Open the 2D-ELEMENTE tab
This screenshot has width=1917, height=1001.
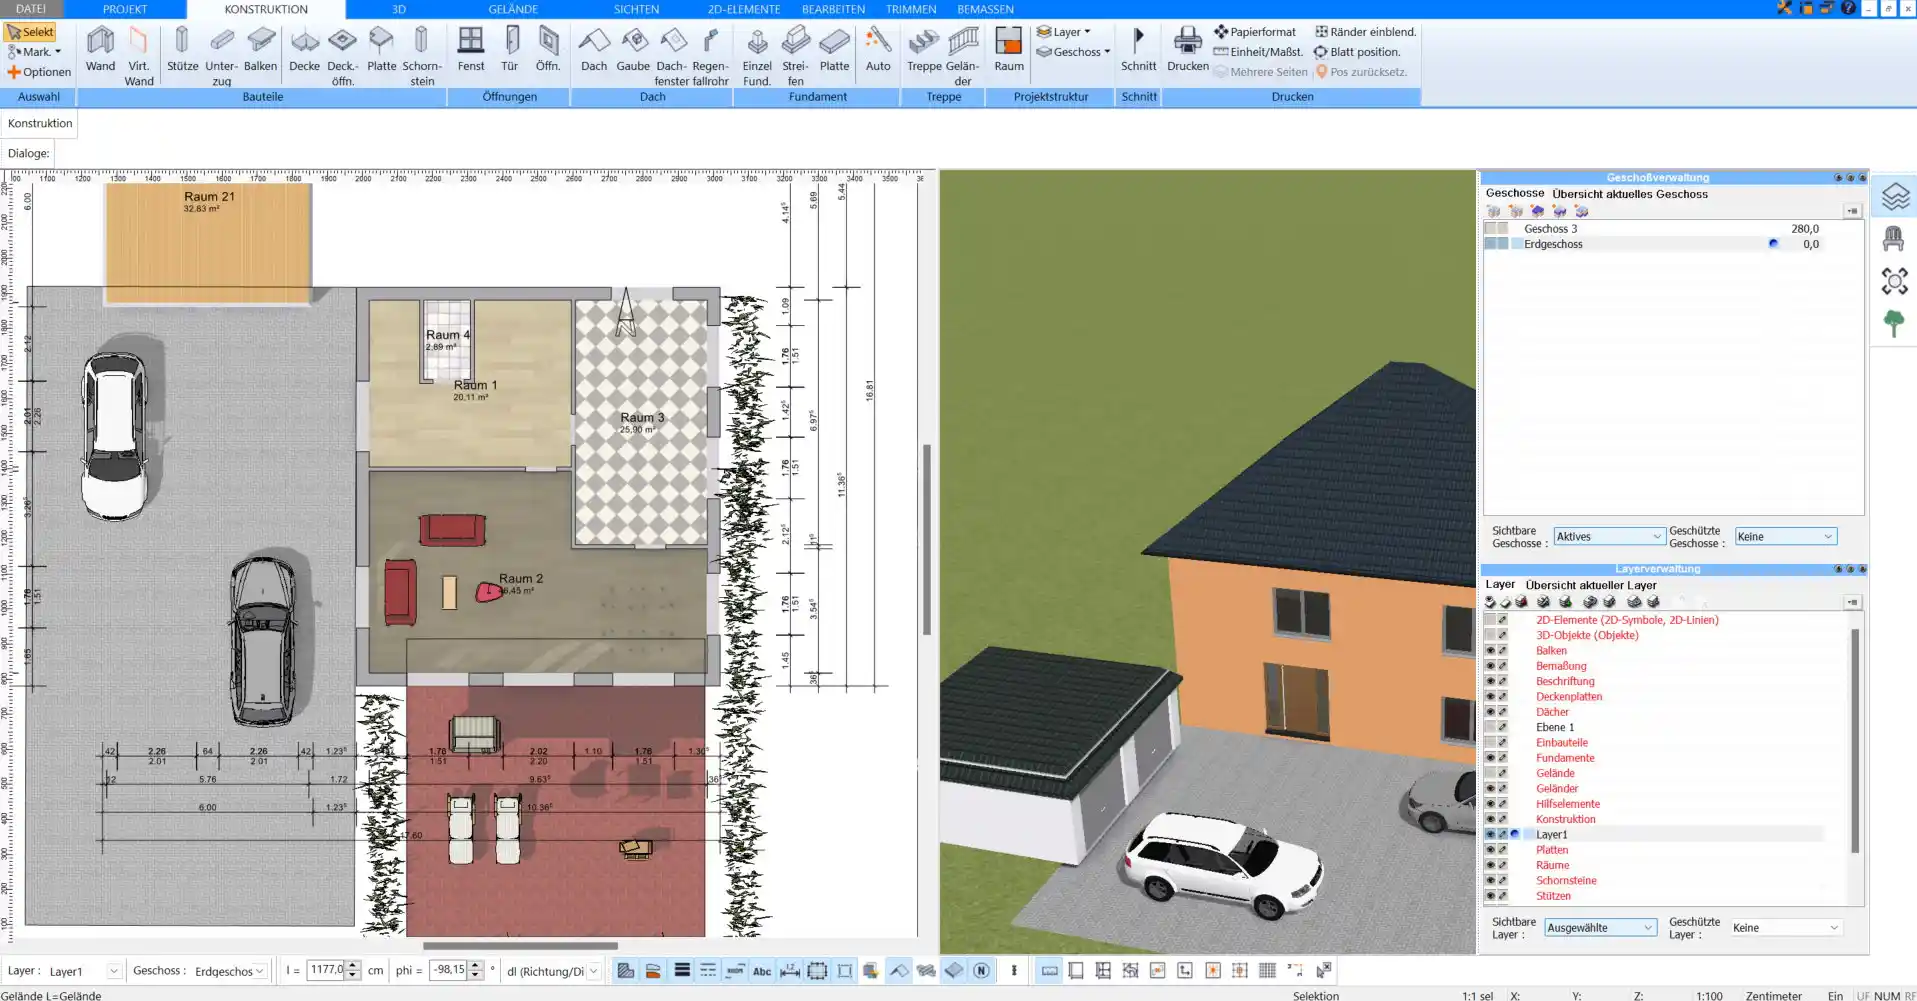[x=744, y=9]
